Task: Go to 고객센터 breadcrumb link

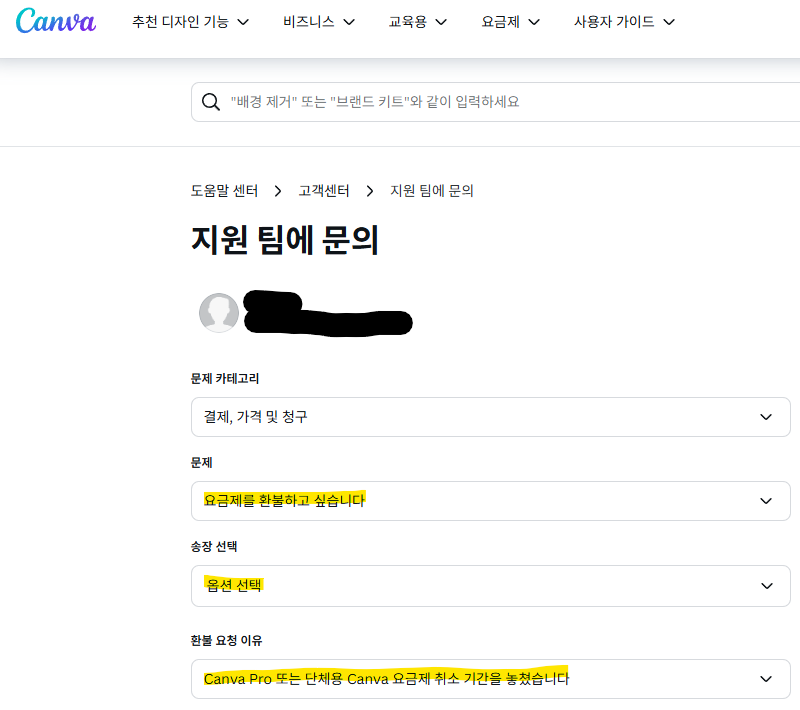Action: 324,191
